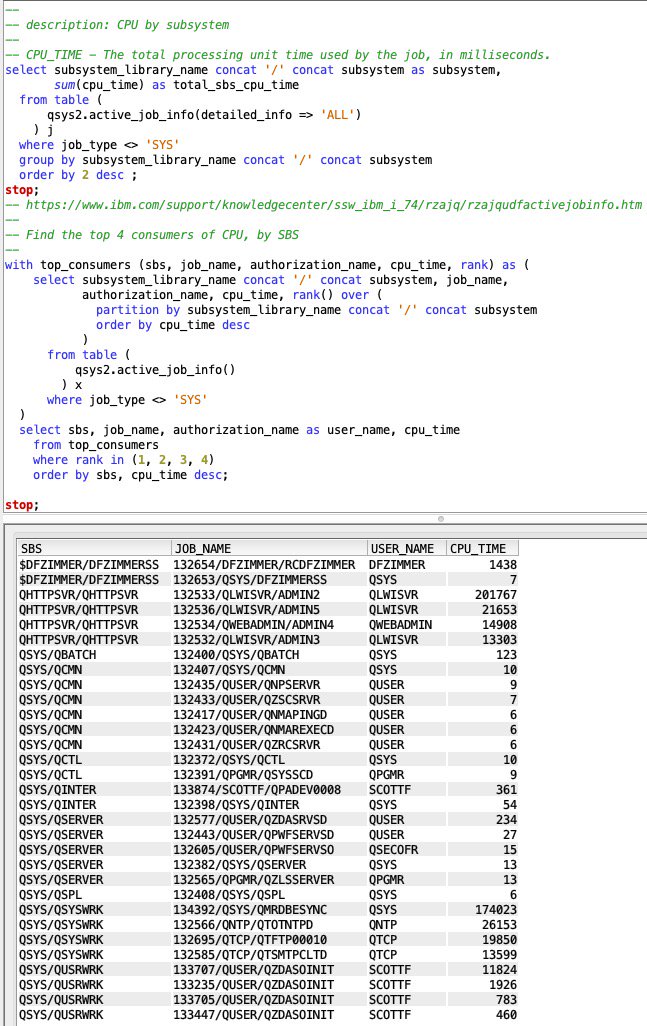Select job 132443/QUSER/QPWFSERVSD
This screenshot has height=1026, width=647.
(253, 834)
